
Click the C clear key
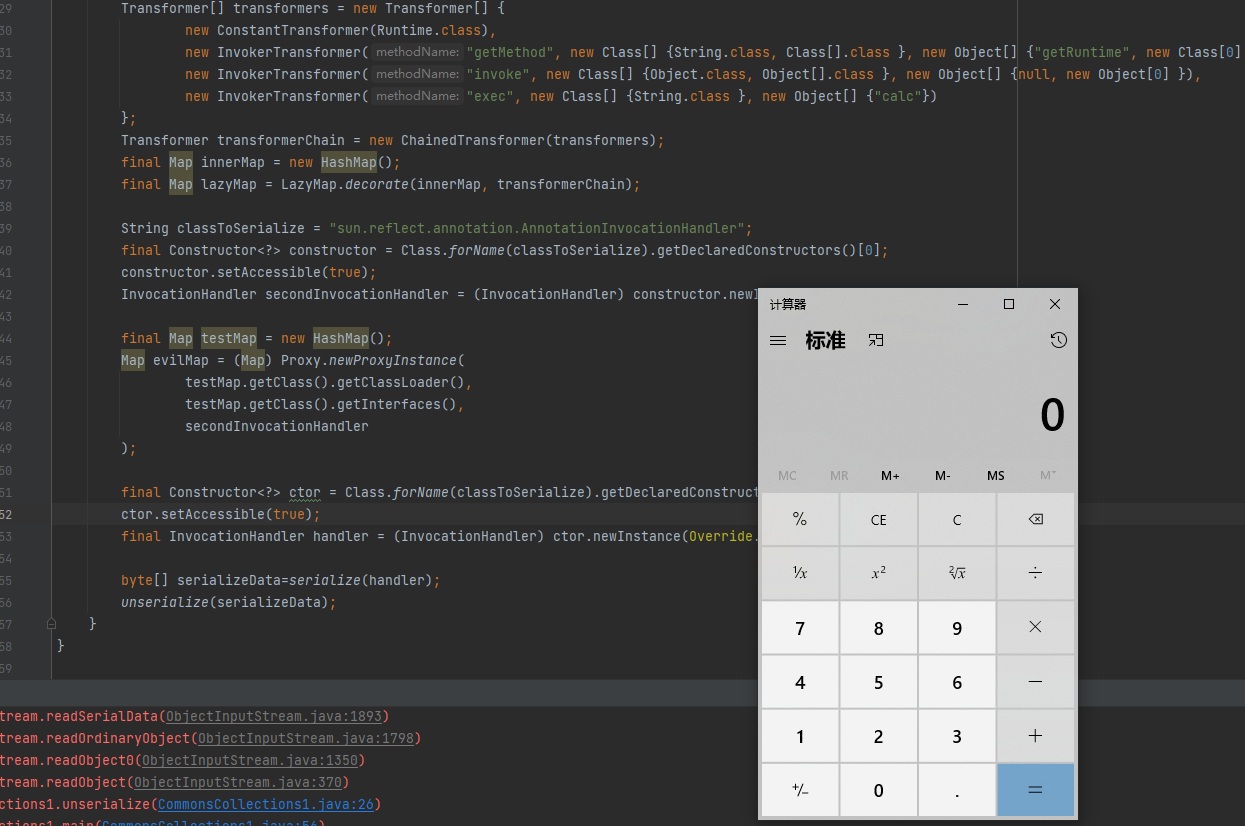957,519
